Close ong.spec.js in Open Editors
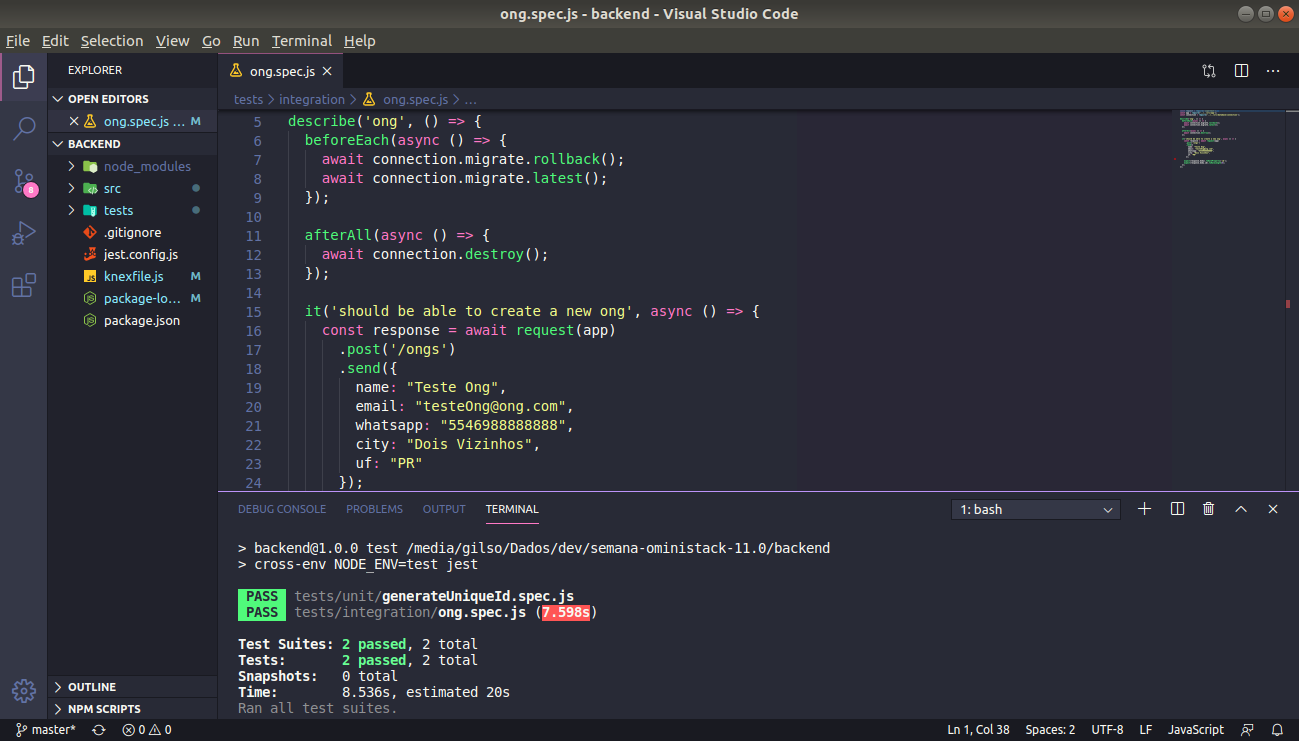Screen dimensions: 1299x741 73,121
